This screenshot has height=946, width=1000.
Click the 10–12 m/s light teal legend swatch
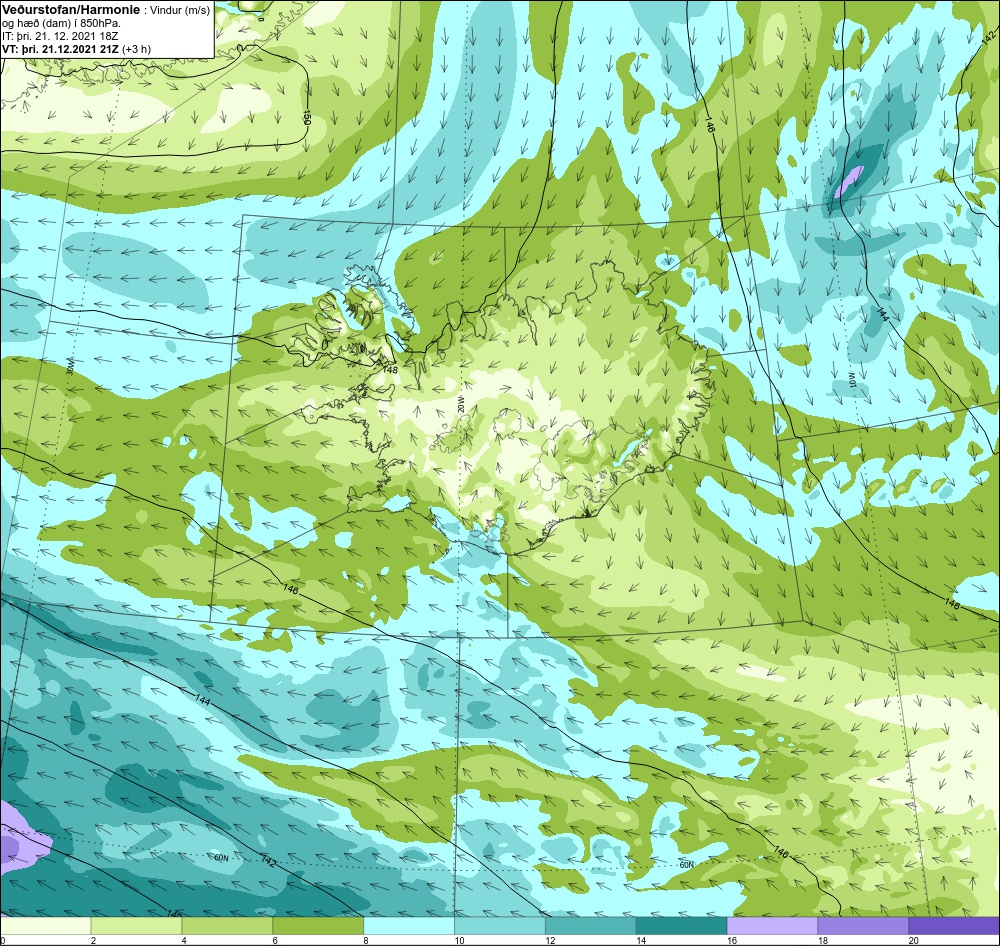(x=500, y=926)
